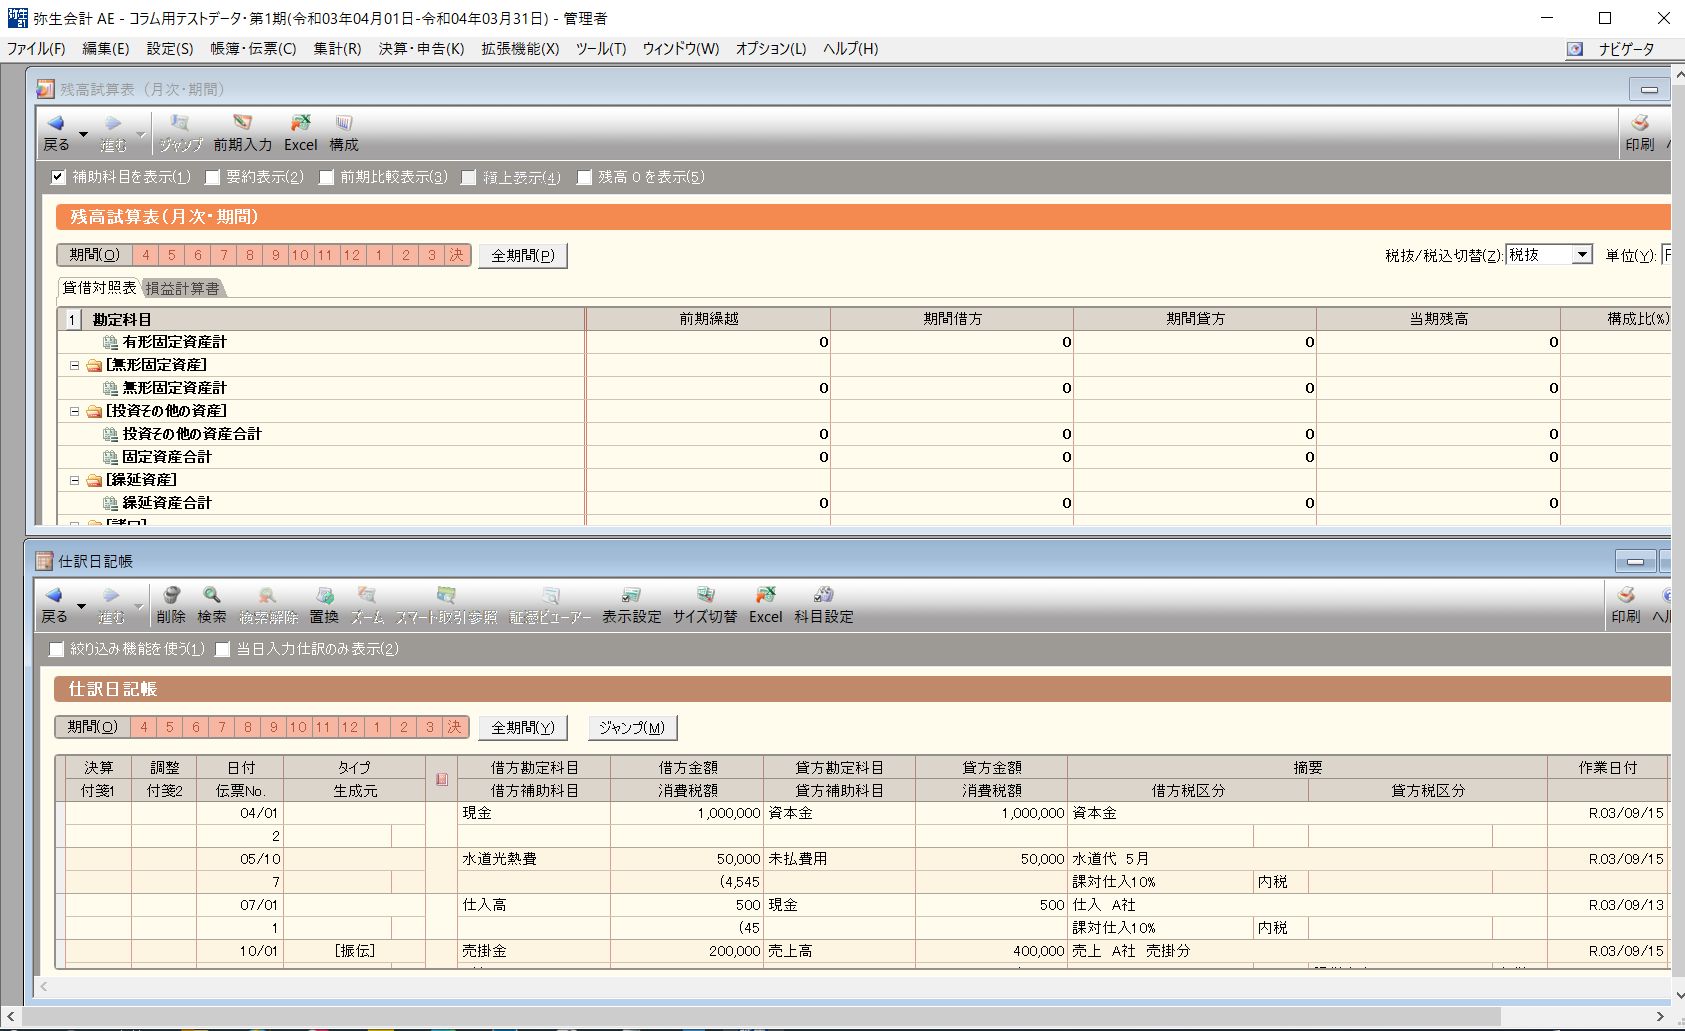Image resolution: width=1685 pixels, height=1031 pixels.
Task: Select 決 in journal period bar
Action: click(x=455, y=727)
